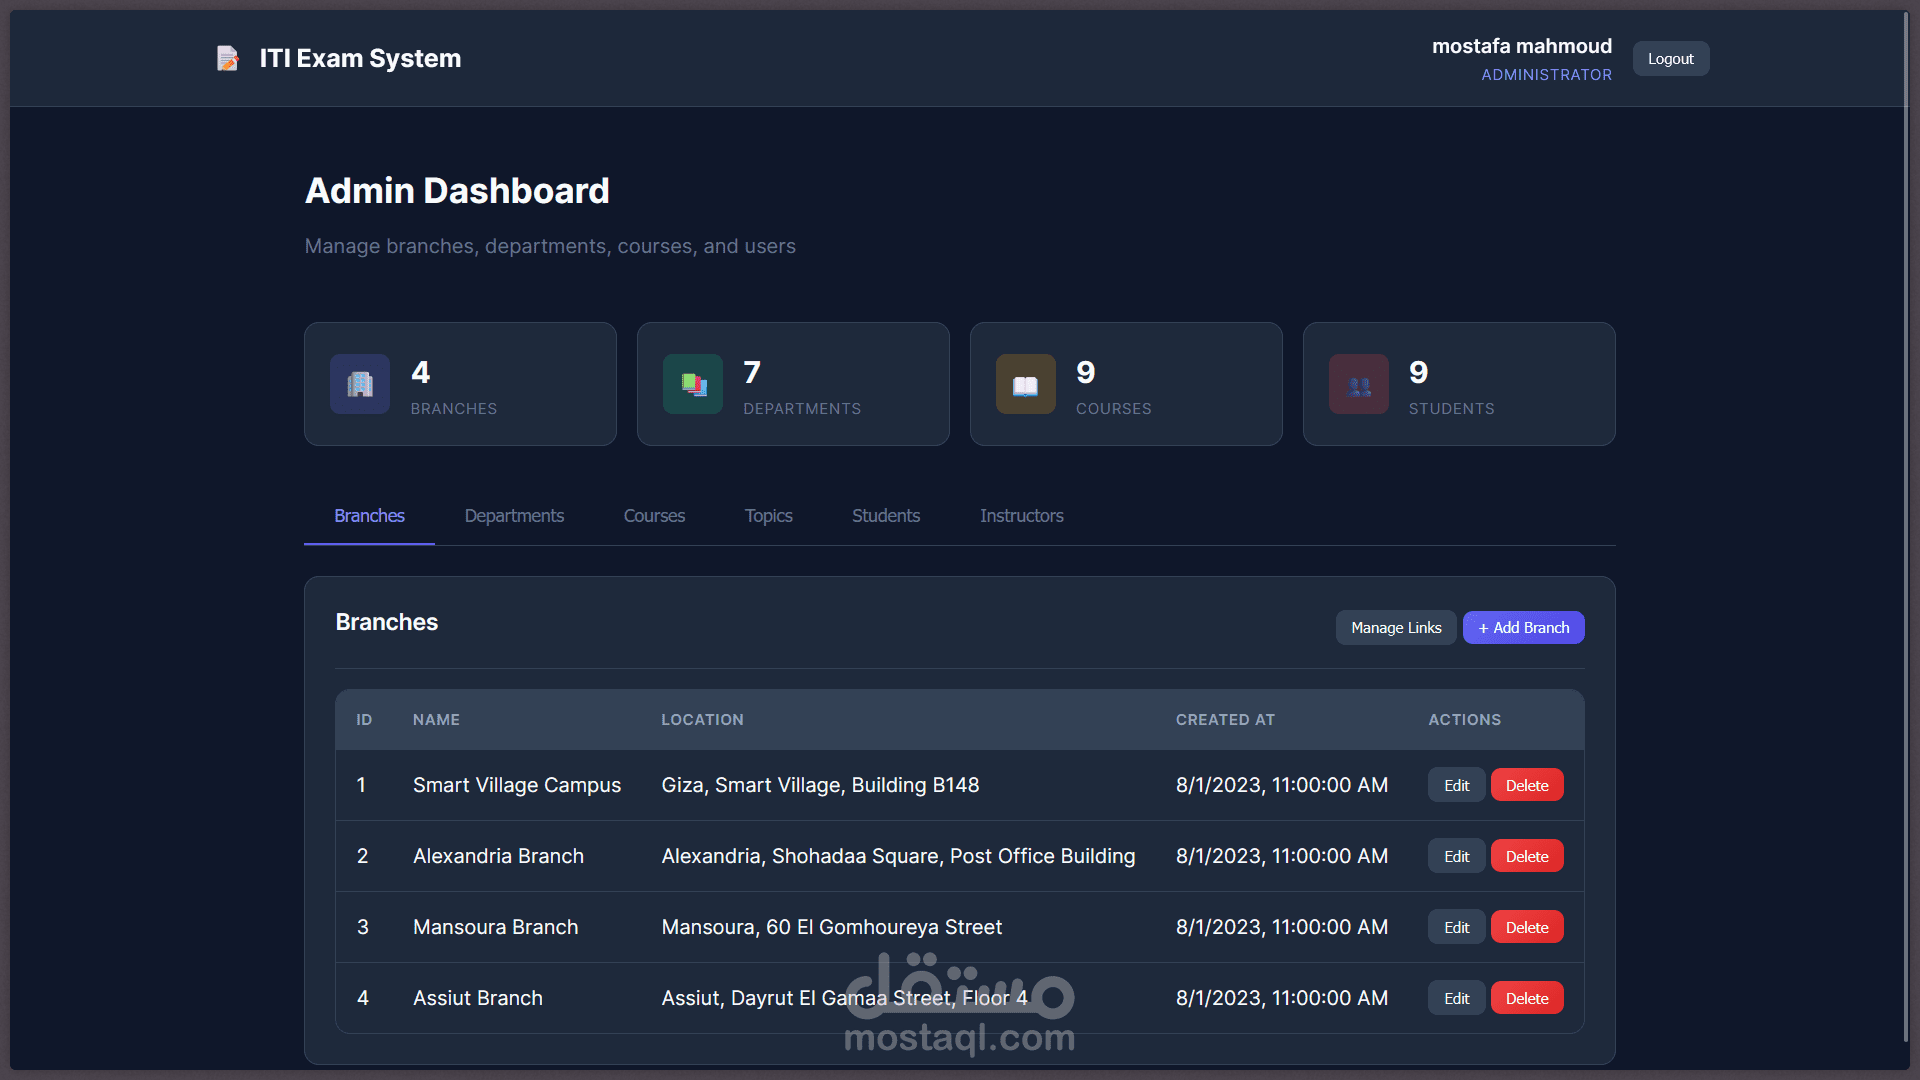Image resolution: width=1920 pixels, height=1080 pixels.
Task: Switch to the Departments tab
Action: pyautogui.click(x=514, y=516)
